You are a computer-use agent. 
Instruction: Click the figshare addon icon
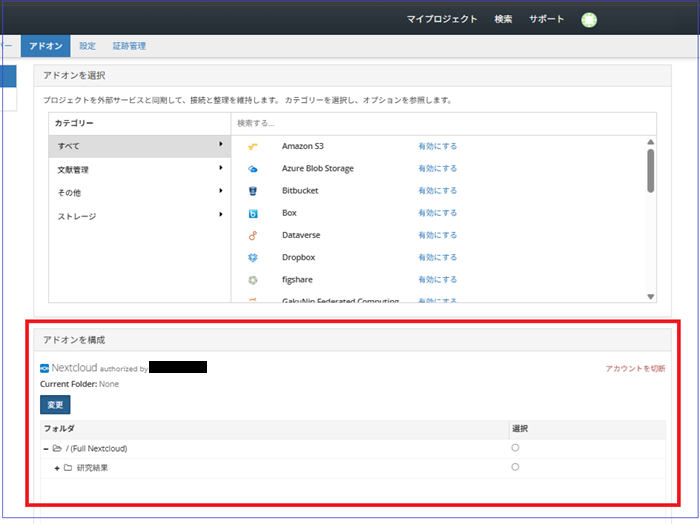point(253,279)
